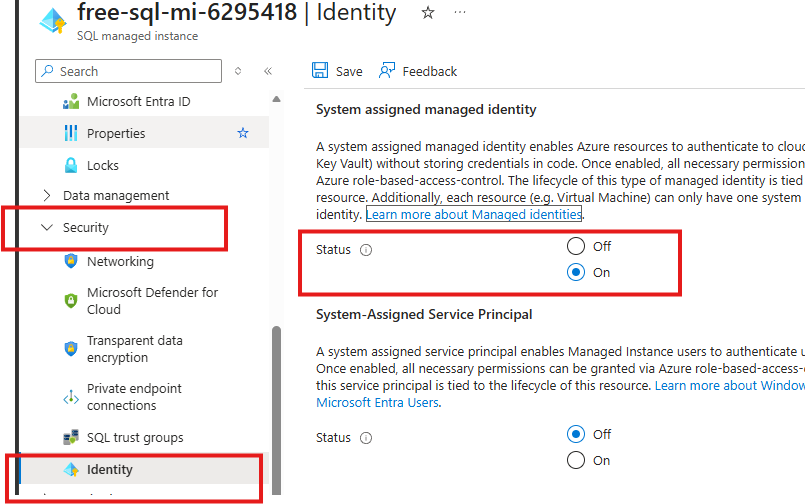Click the sidebar scroll up arrow
Viewport: 805px width, 504px height.
[276, 99]
